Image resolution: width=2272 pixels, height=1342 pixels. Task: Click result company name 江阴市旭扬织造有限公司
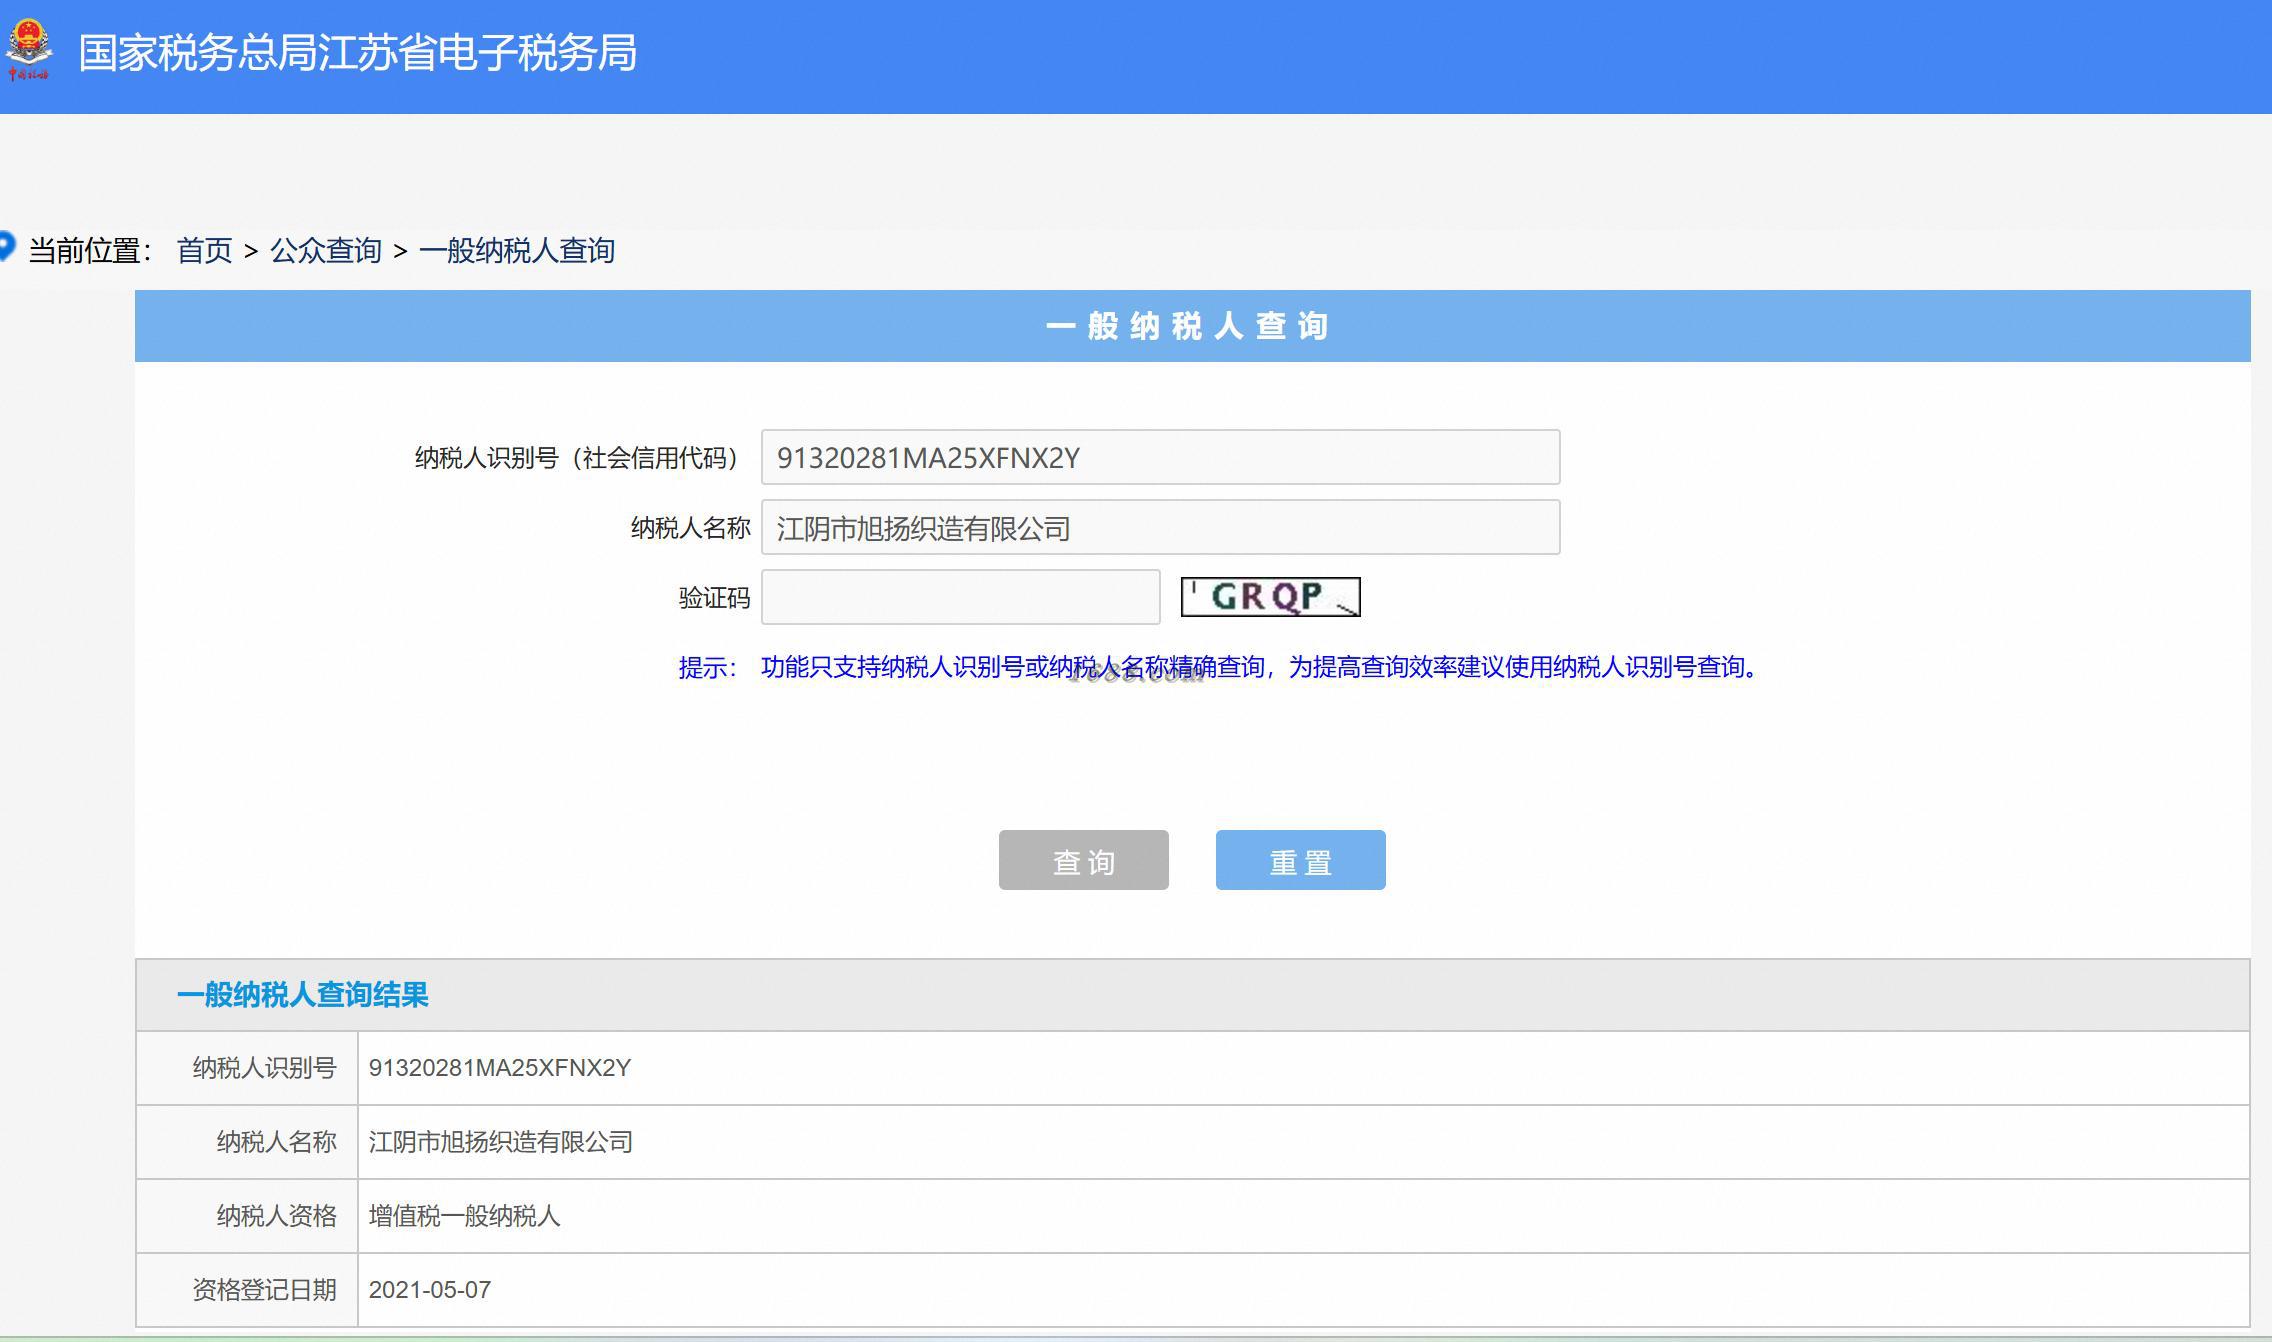500,1142
